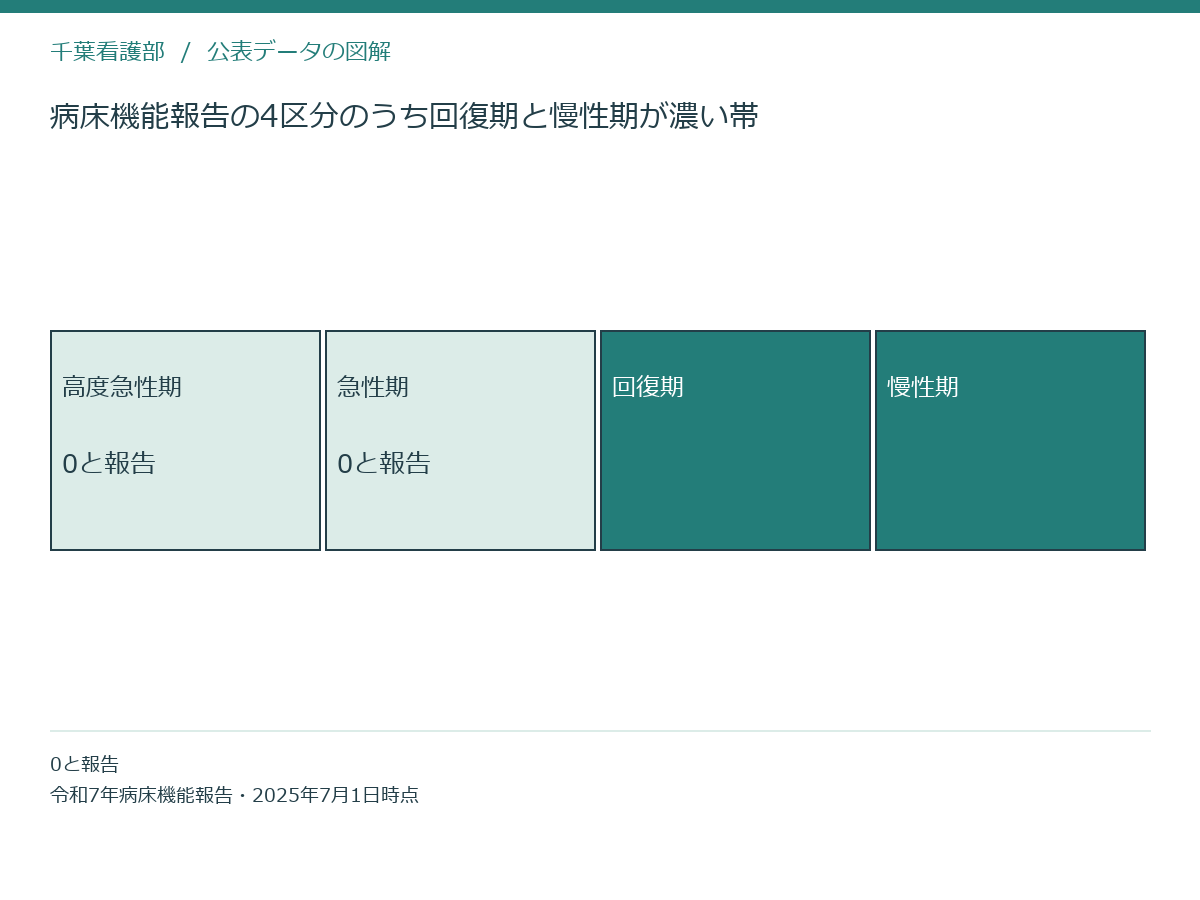Screen dimensions: 1200x900
Task: Click the 千葉看護部 breadcrumb text
Action: pyautogui.click(x=108, y=52)
